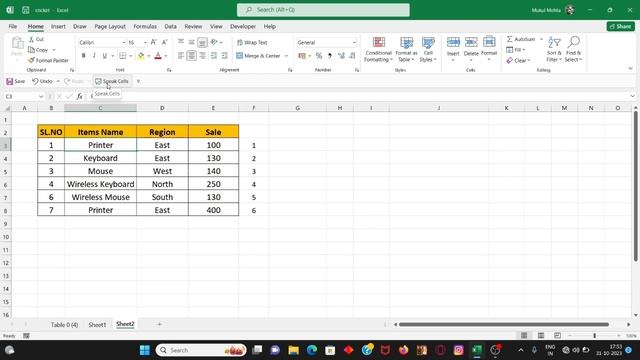The image size is (640, 360).
Task: Expand Merge & Center options
Action: 286,56
